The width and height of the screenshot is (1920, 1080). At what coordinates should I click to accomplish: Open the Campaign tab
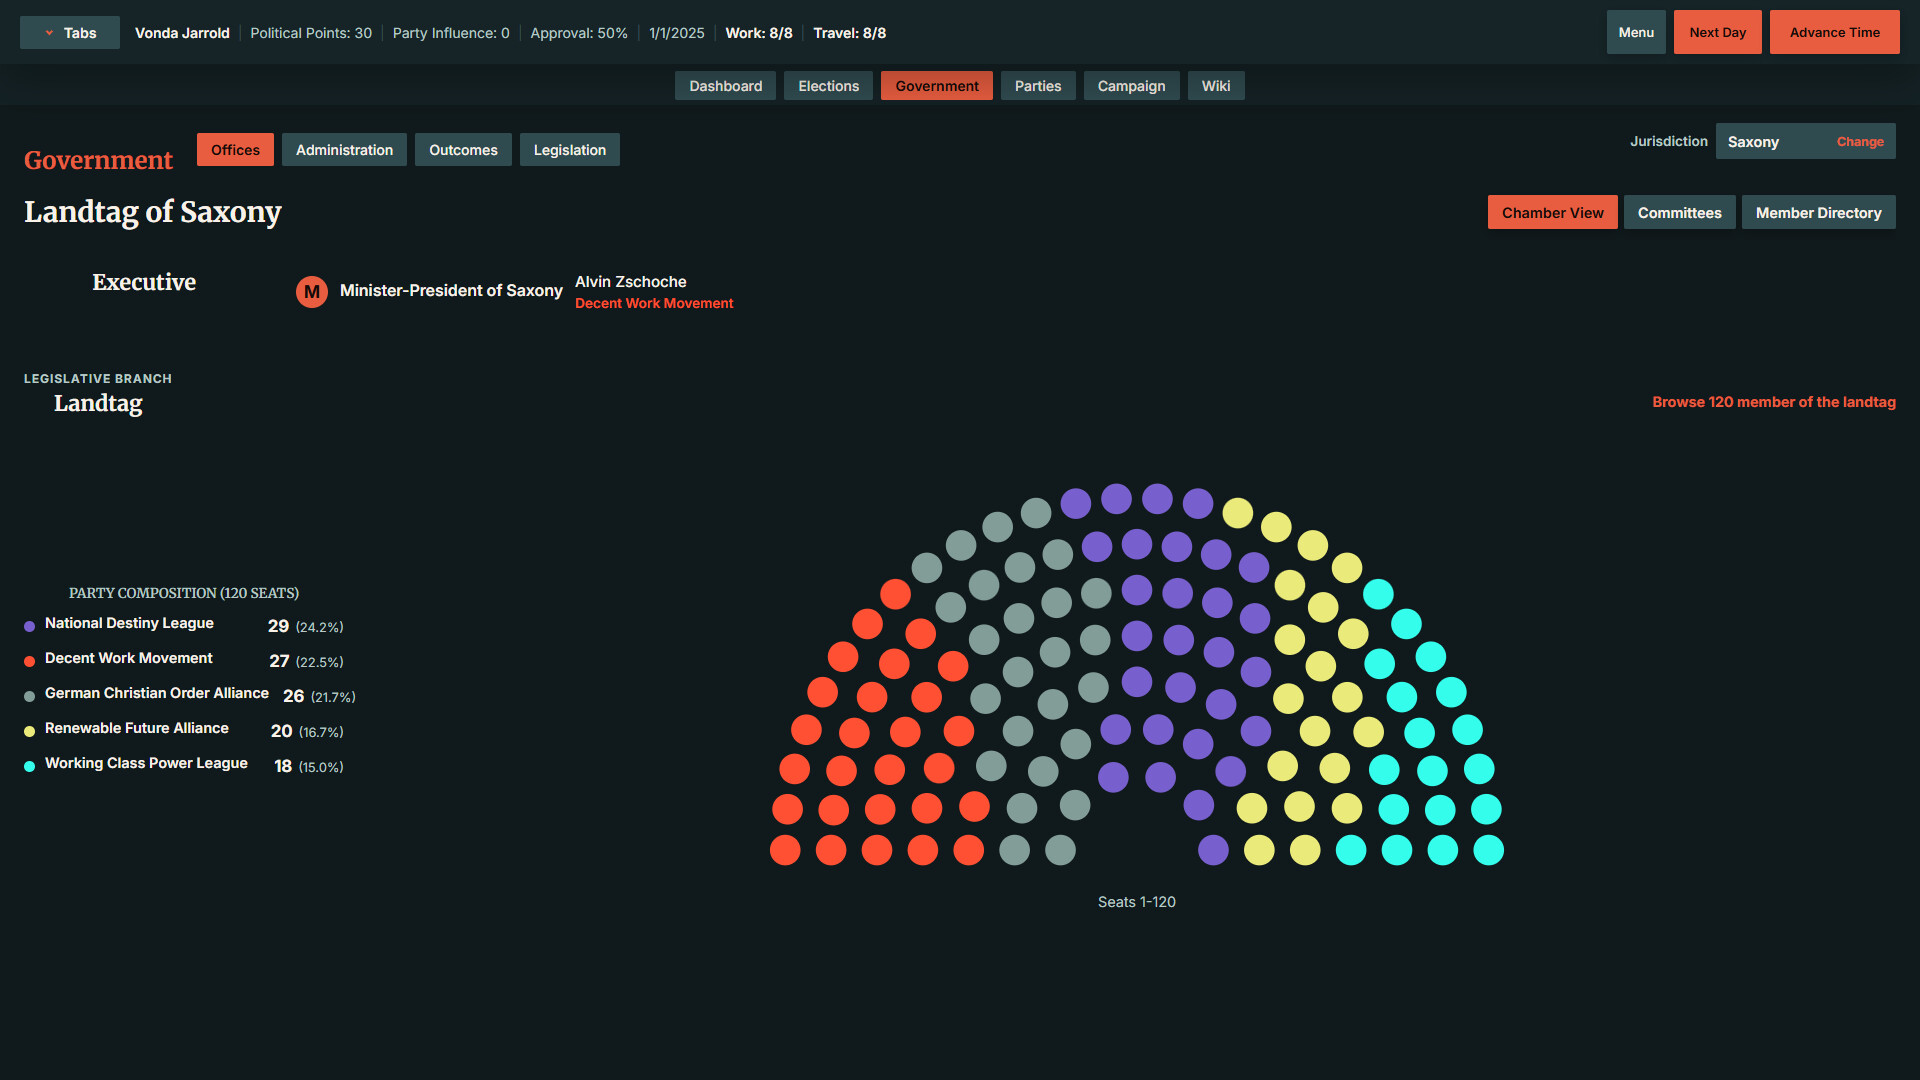tap(1131, 86)
